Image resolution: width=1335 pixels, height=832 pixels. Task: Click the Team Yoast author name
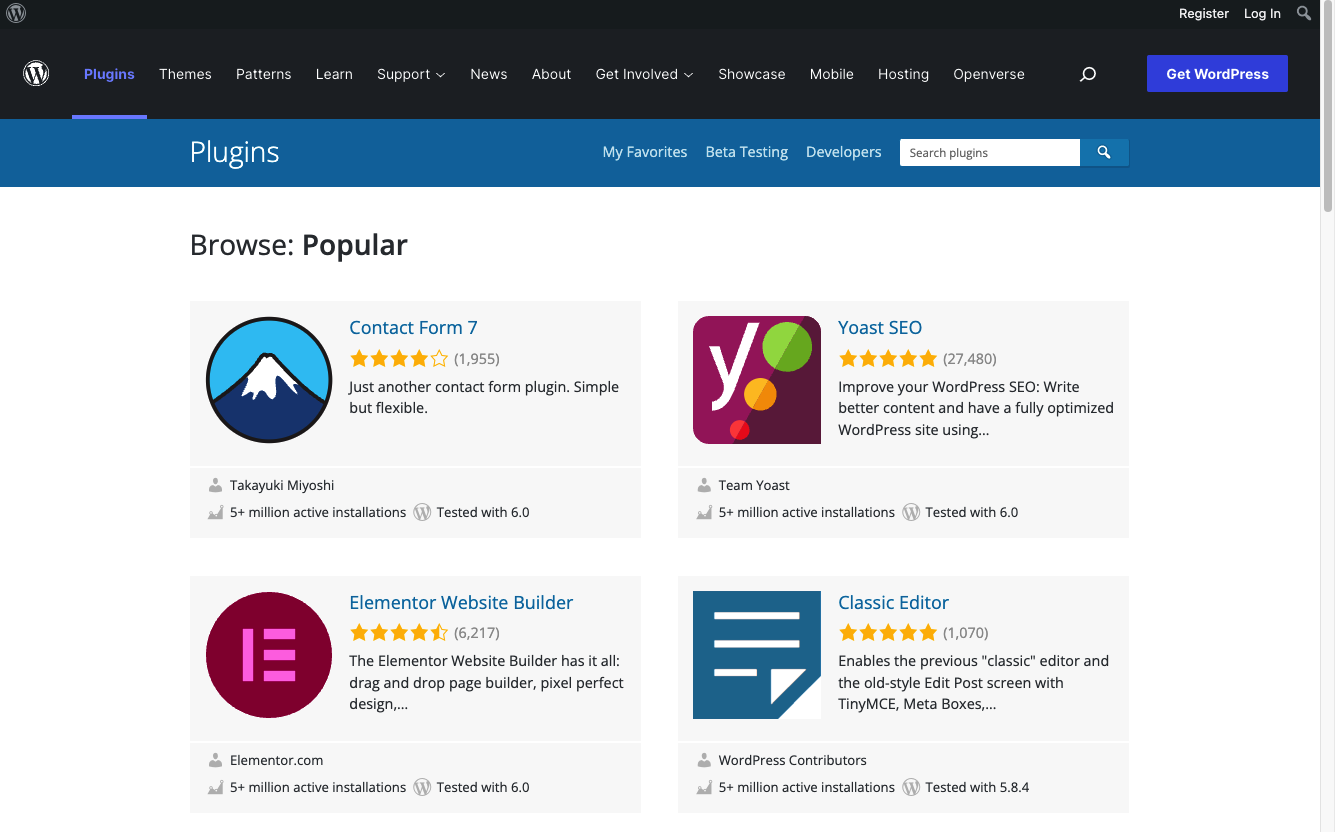click(754, 485)
